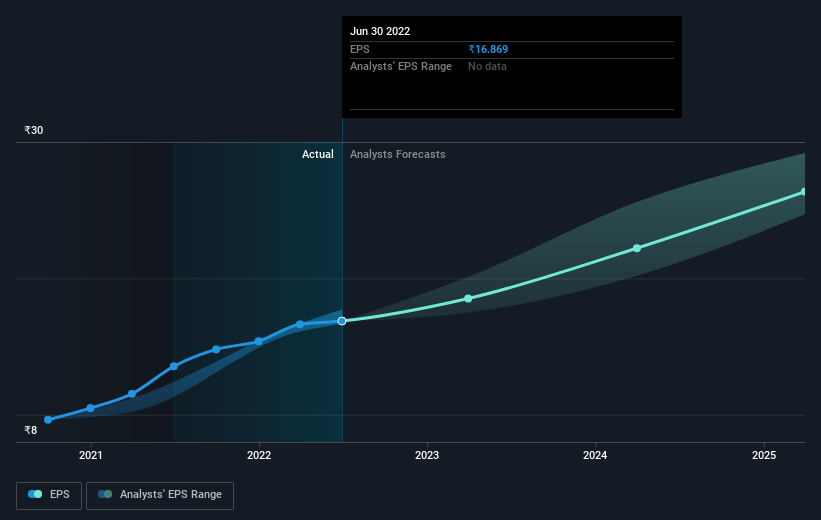This screenshot has height=520, width=821.
Task: Click the 'EPS' row label in tooltip
Action: pyautogui.click(x=360, y=49)
